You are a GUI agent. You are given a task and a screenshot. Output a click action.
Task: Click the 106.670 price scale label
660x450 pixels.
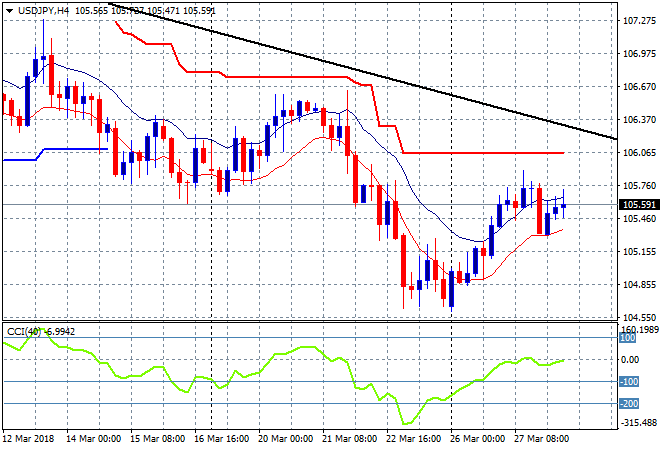pos(639,87)
